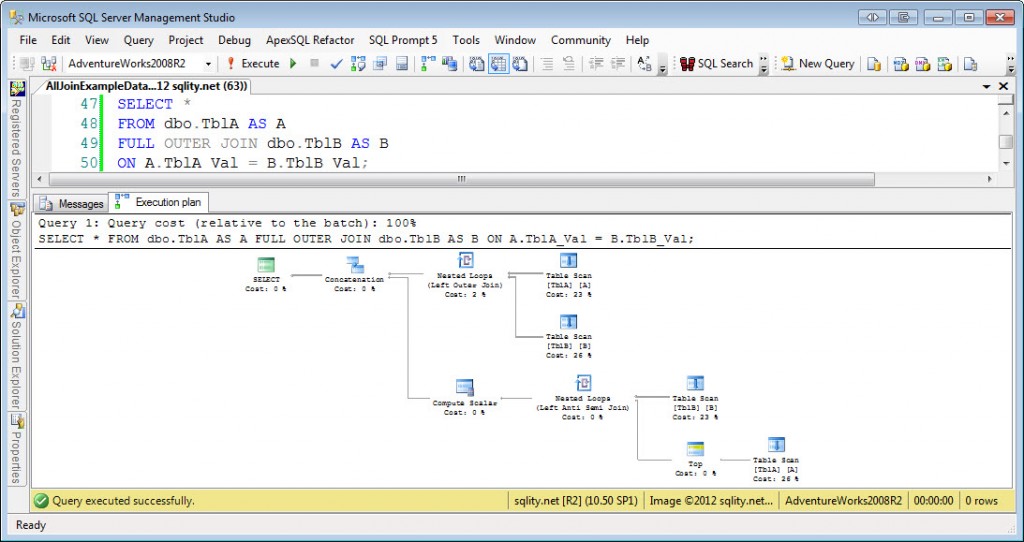
Task: Select the Top operator icon
Action: tap(694, 449)
